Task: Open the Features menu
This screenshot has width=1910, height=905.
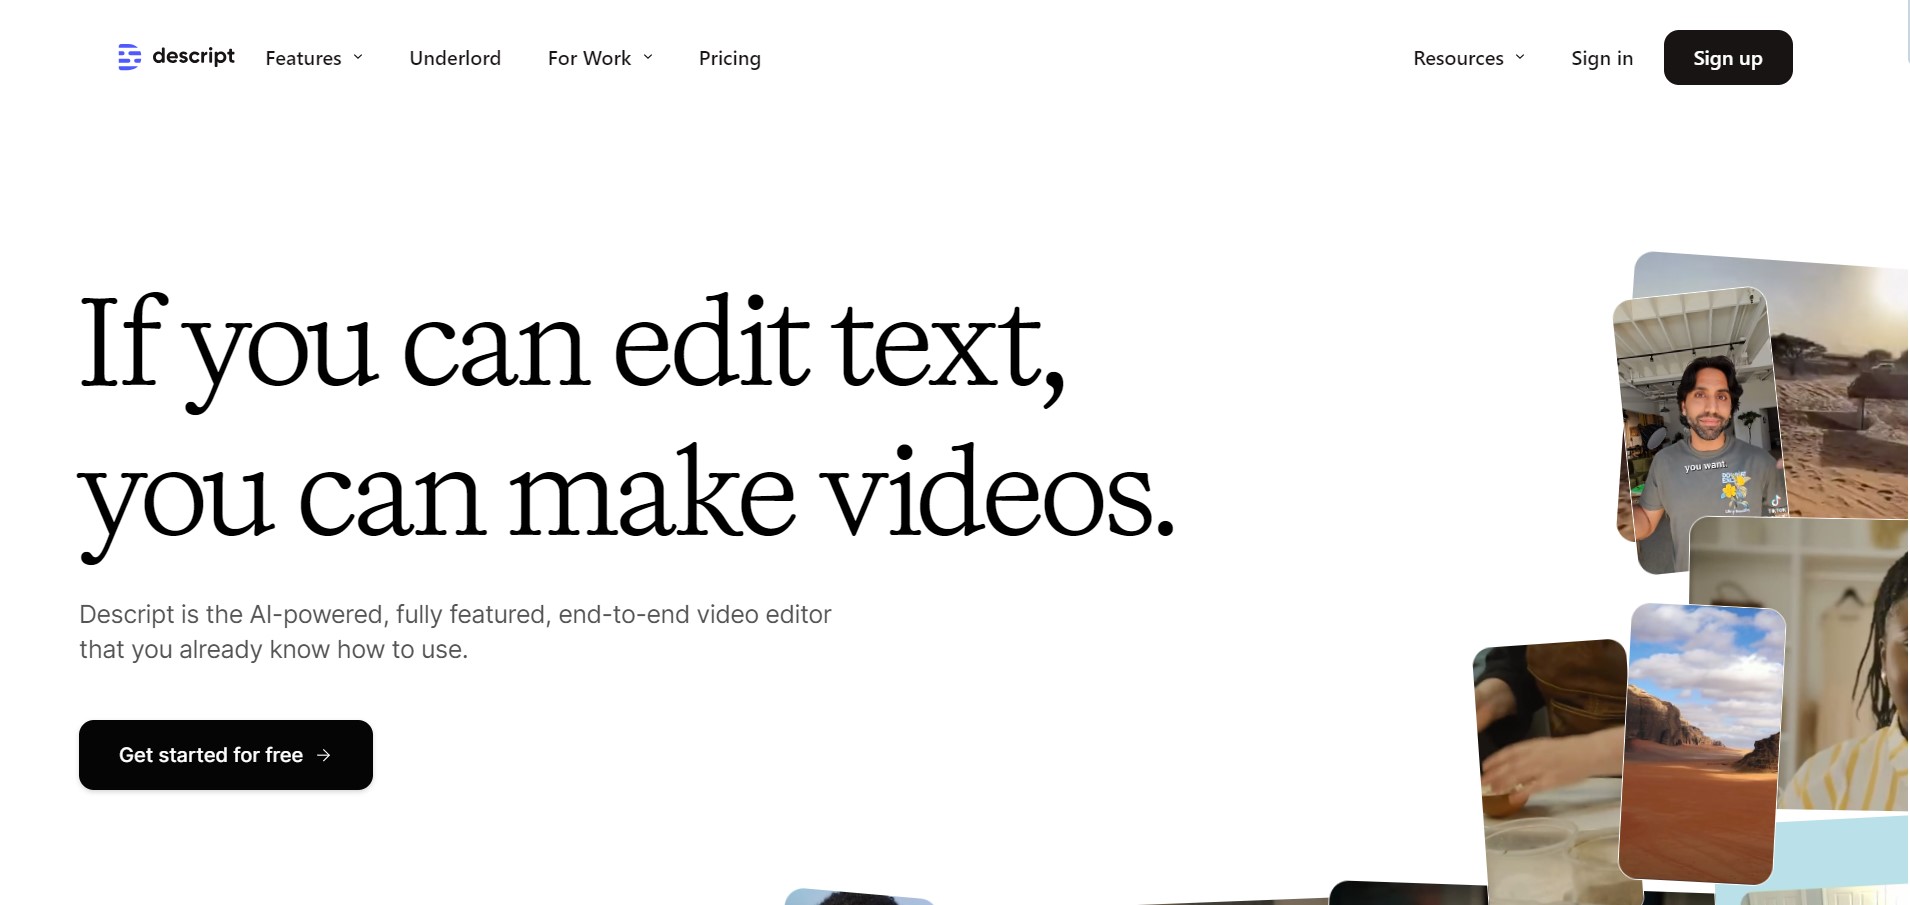Action: pyautogui.click(x=303, y=58)
